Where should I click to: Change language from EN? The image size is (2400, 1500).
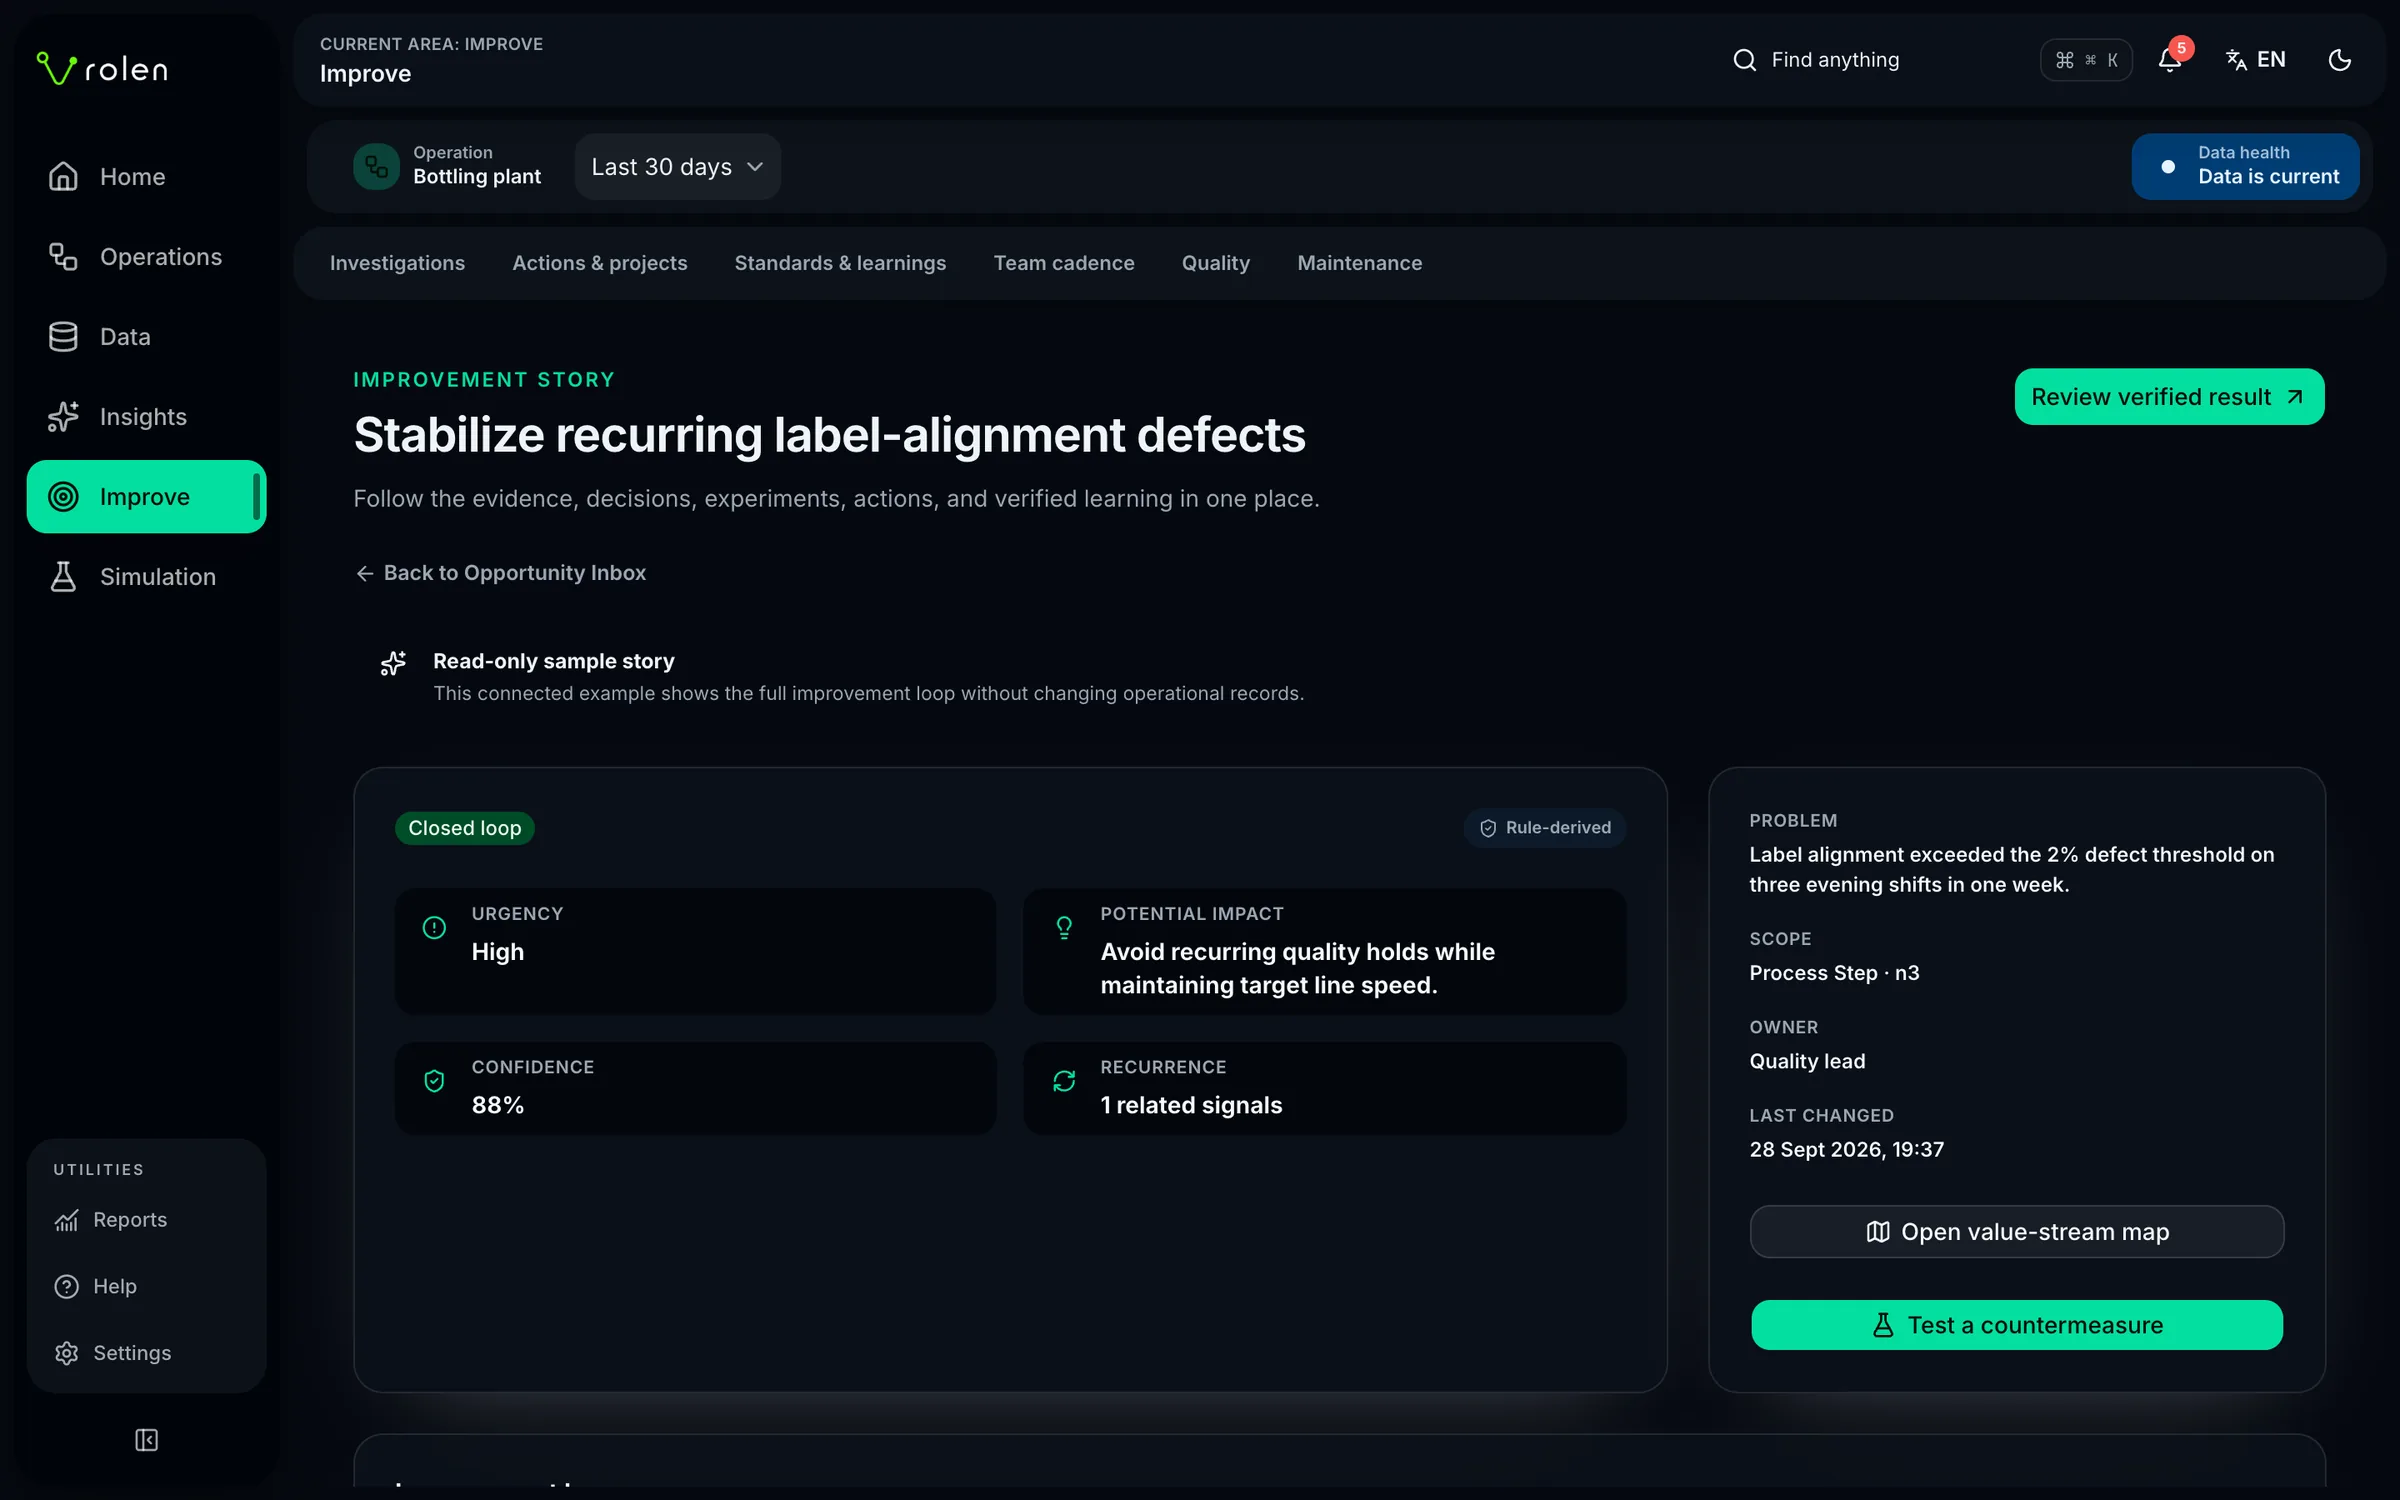[2256, 60]
